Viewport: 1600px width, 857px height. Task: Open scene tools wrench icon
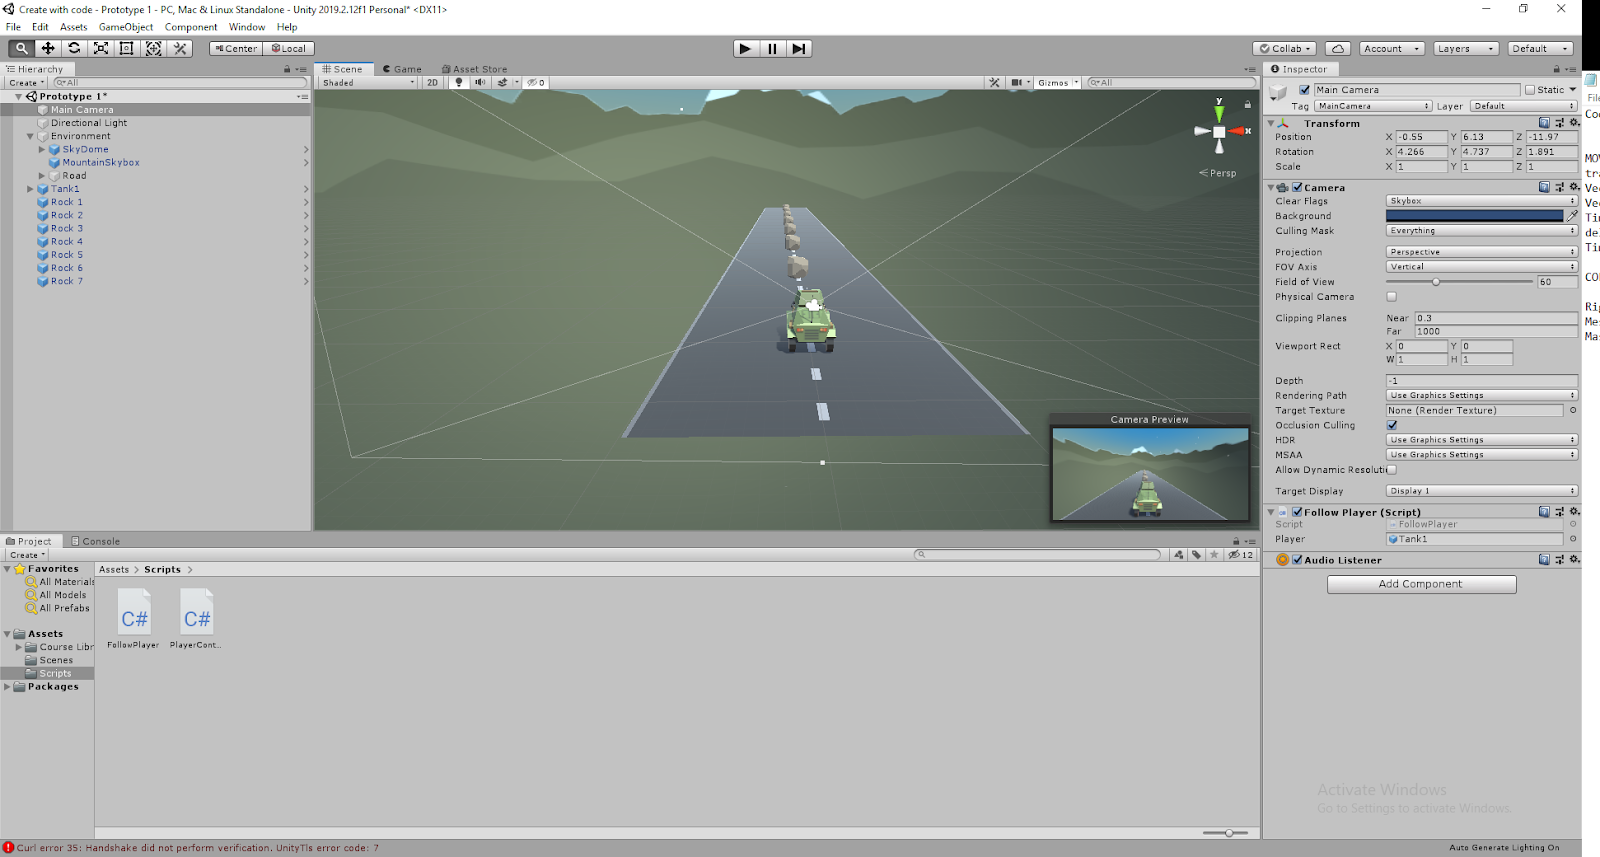tap(994, 83)
